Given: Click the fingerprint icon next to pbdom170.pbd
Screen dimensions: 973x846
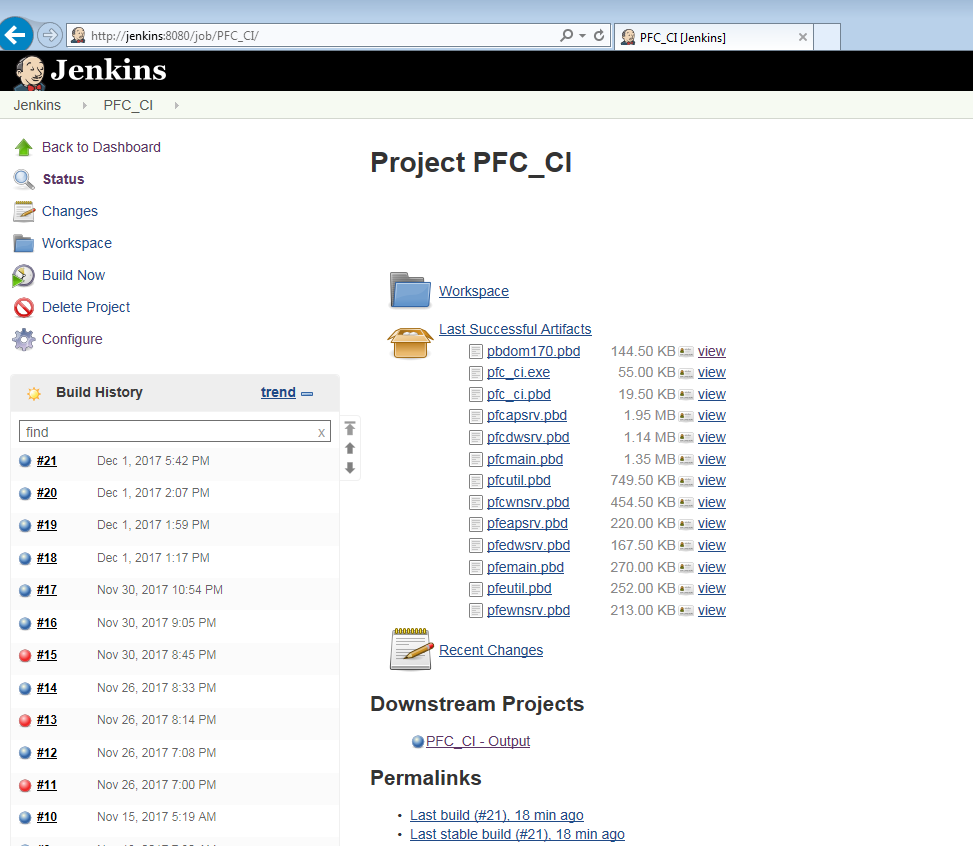Looking at the screenshot, I should [686, 351].
